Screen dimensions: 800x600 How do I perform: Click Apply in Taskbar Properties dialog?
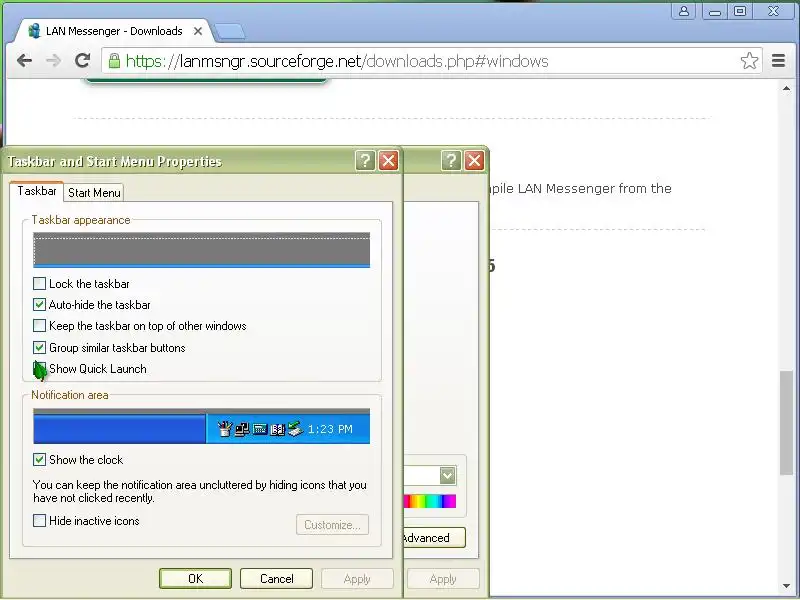357,579
